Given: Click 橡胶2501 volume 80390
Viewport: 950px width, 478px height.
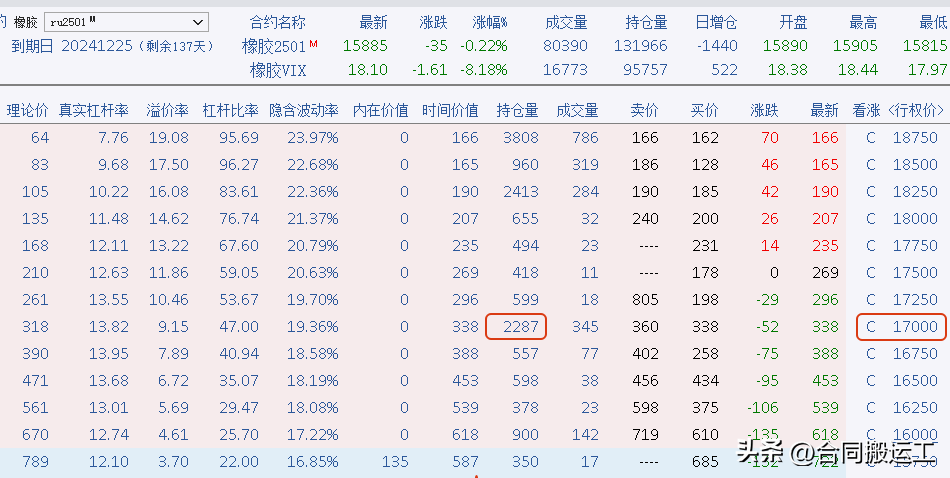Looking at the screenshot, I should pos(565,45).
